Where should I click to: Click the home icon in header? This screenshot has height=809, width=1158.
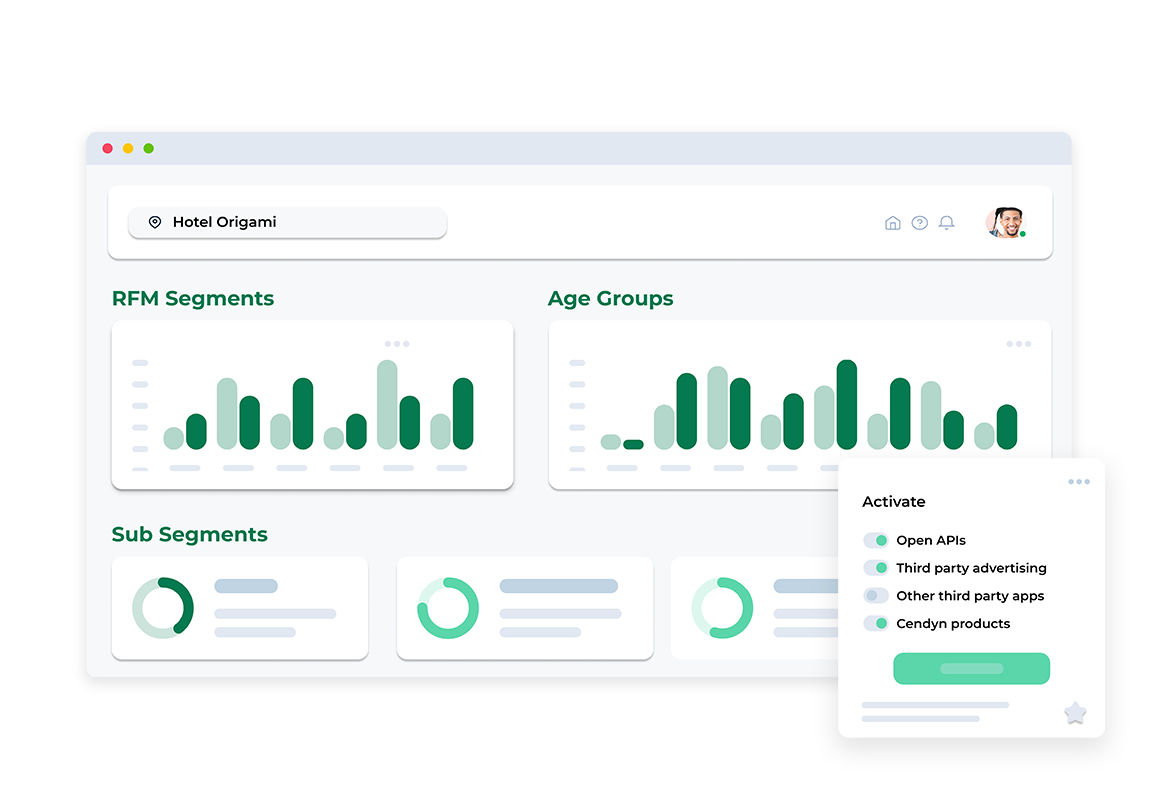(892, 222)
